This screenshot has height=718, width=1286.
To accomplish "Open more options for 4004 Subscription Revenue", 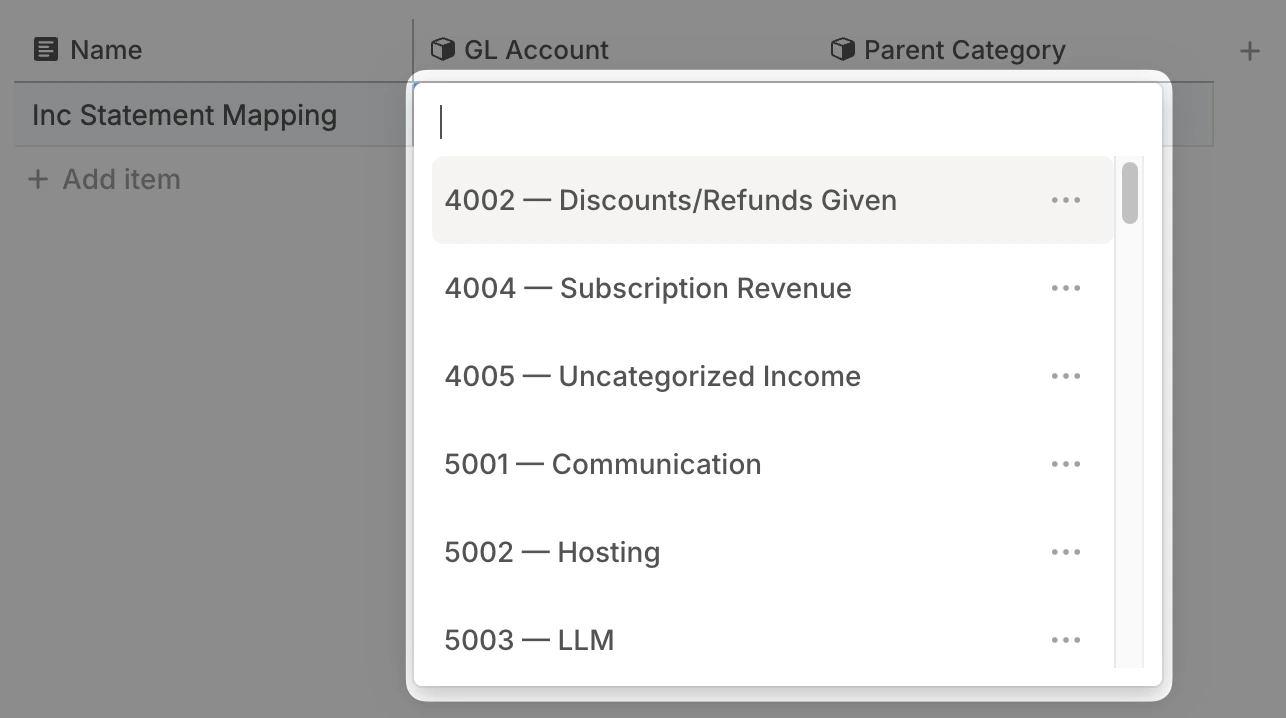I will (1066, 288).
